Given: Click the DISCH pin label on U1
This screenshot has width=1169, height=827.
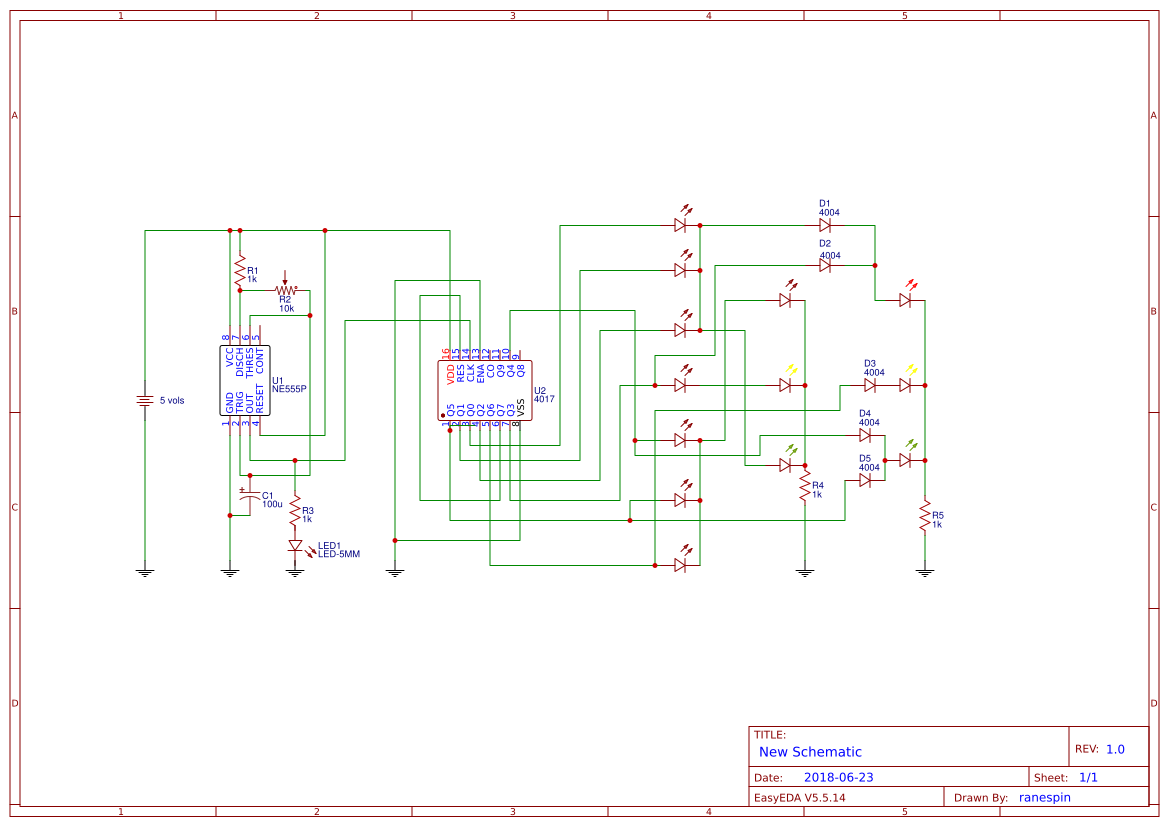Looking at the screenshot, I should coord(239,362).
